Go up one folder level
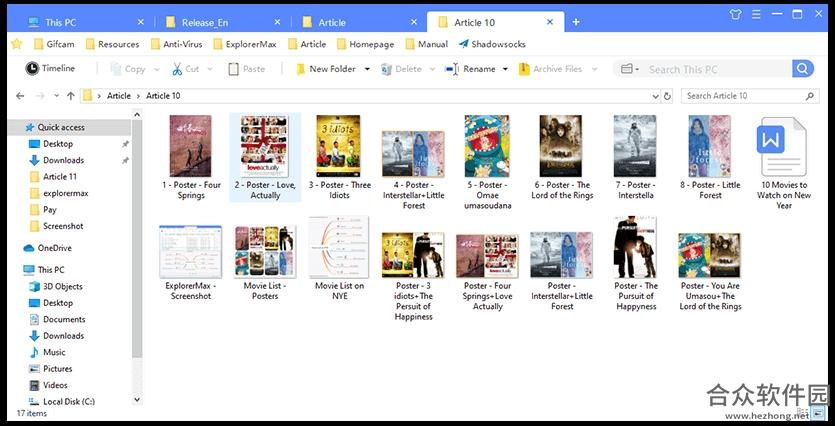The image size is (835, 426). click(x=70, y=96)
